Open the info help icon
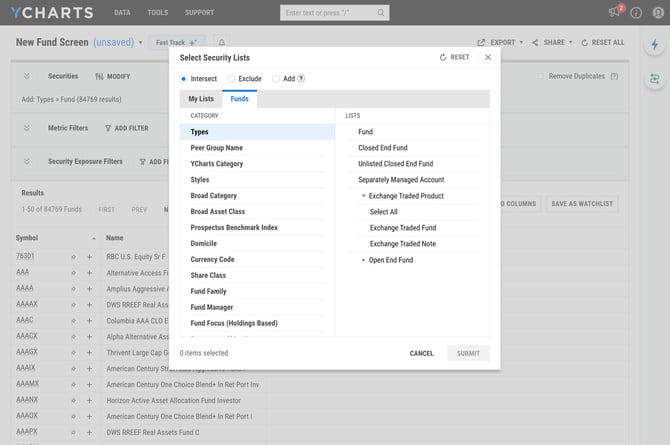This screenshot has width=670, height=445. pos(636,13)
